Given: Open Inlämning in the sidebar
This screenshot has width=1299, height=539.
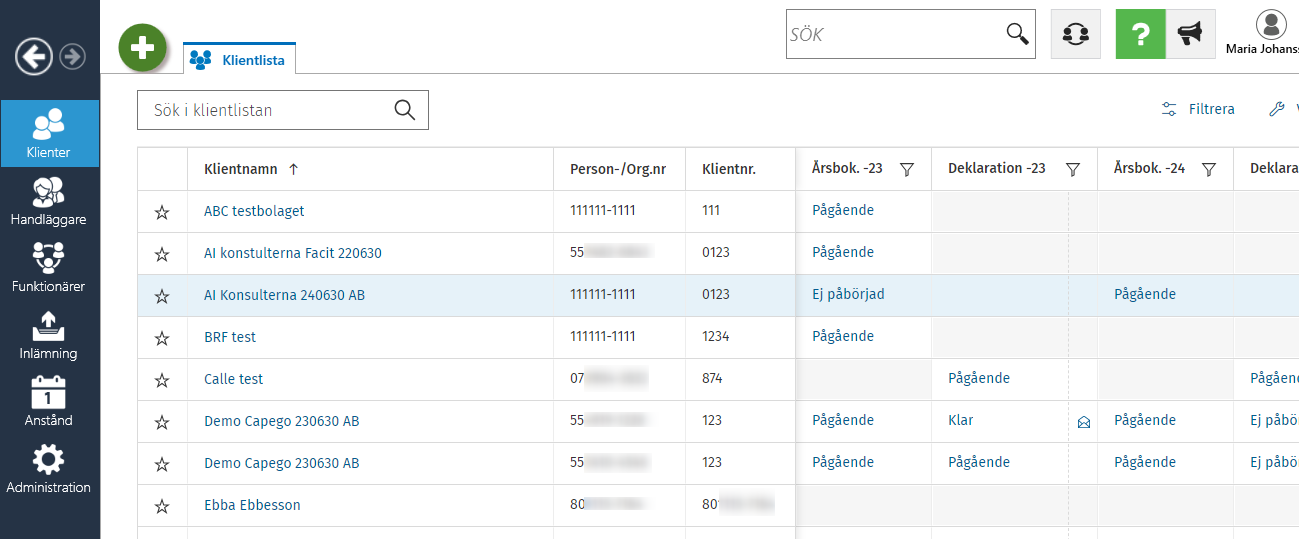Looking at the screenshot, I should point(50,334).
